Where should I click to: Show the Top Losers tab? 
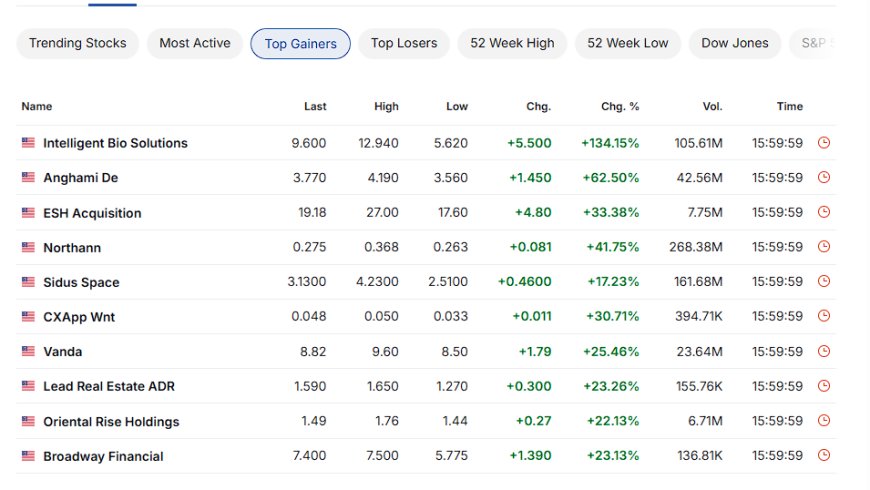[x=404, y=43]
